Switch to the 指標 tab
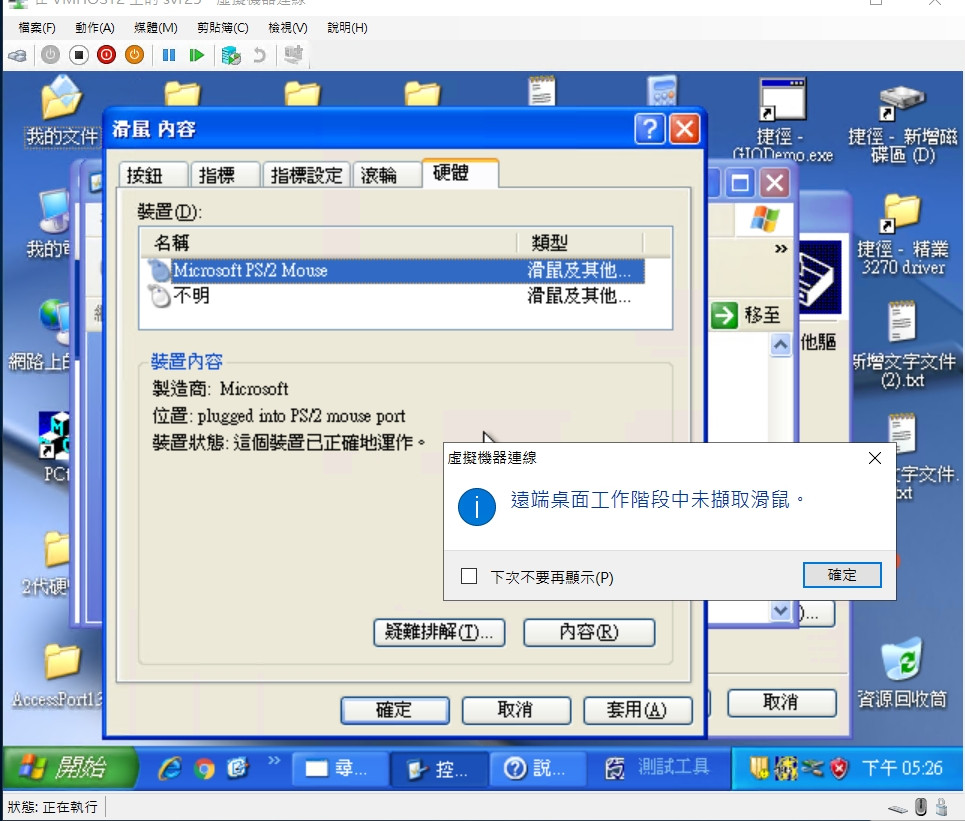This screenshot has height=821, width=965. (225, 175)
